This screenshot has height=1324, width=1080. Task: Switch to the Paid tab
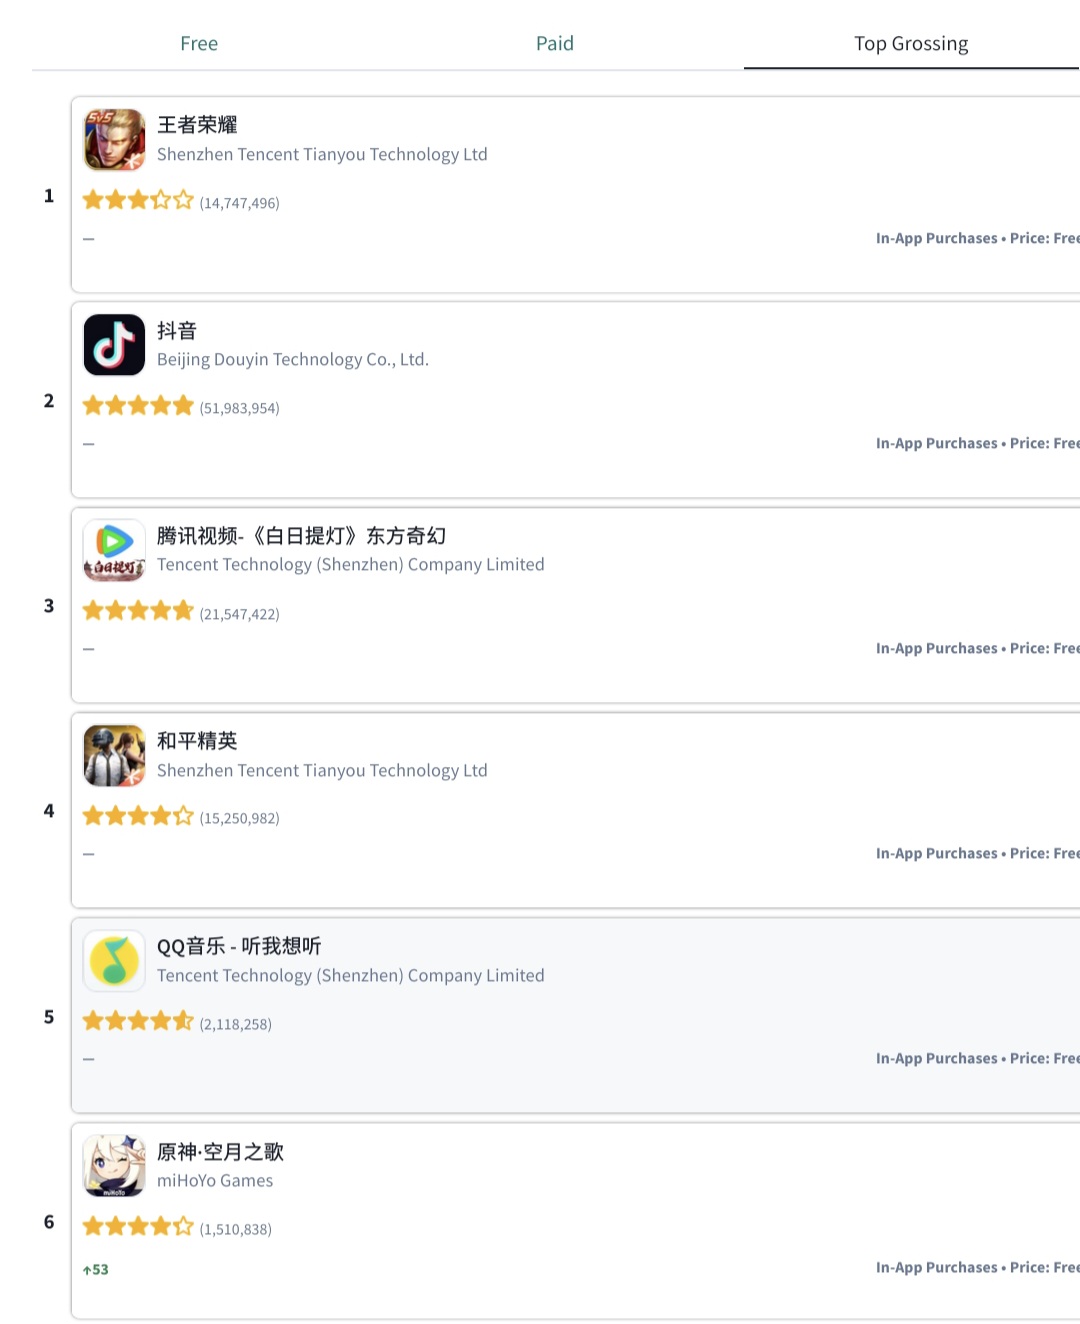tap(555, 44)
